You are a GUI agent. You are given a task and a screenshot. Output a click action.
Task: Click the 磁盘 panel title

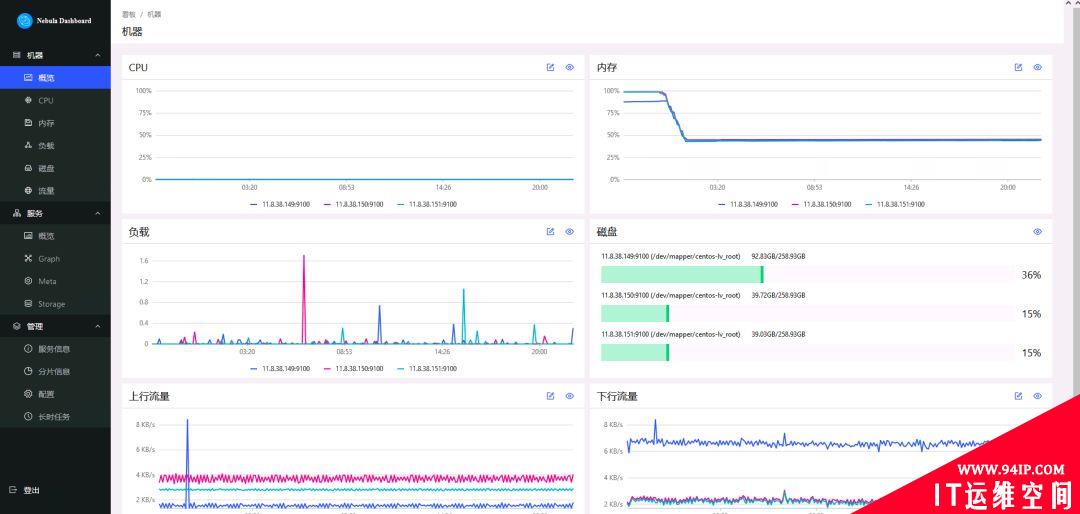[x=607, y=232]
